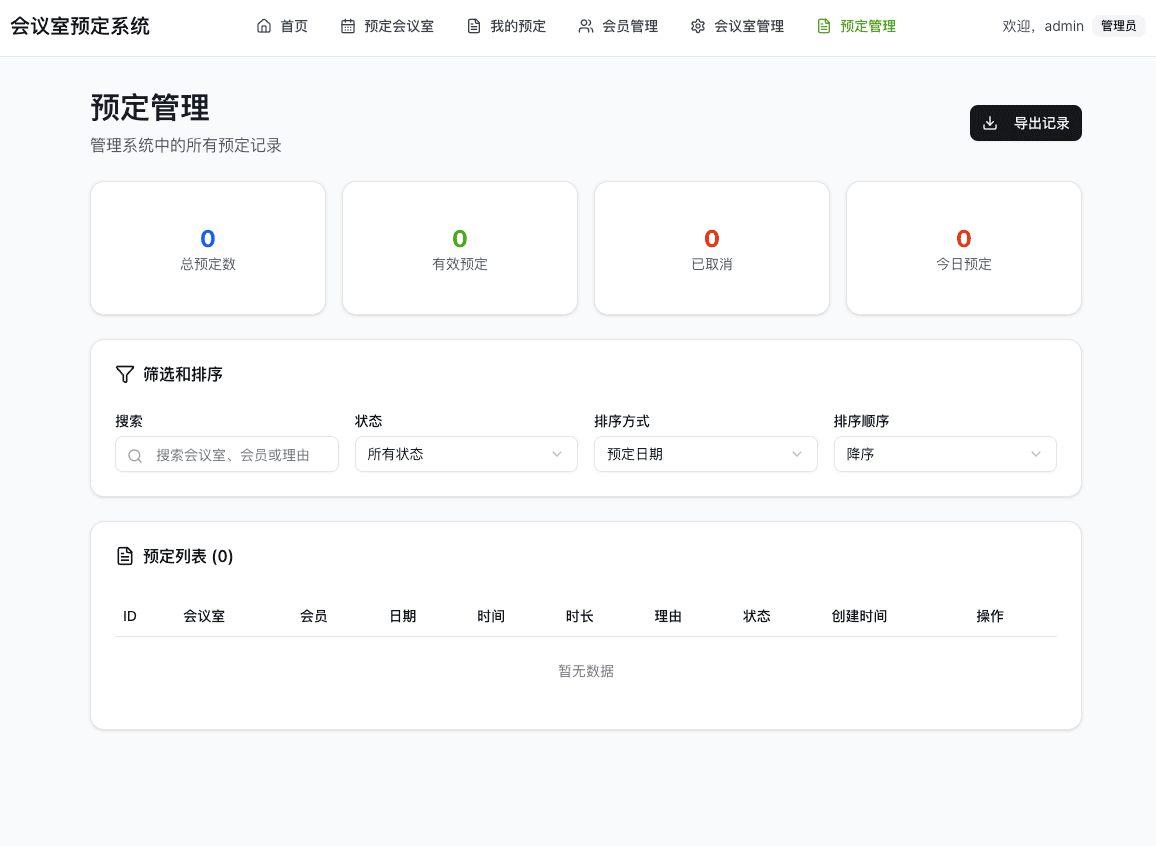Click chevron arrow of 预定日期 dropdown
Image resolution: width=1156 pixels, height=846 pixels.
(x=797, y=454)
